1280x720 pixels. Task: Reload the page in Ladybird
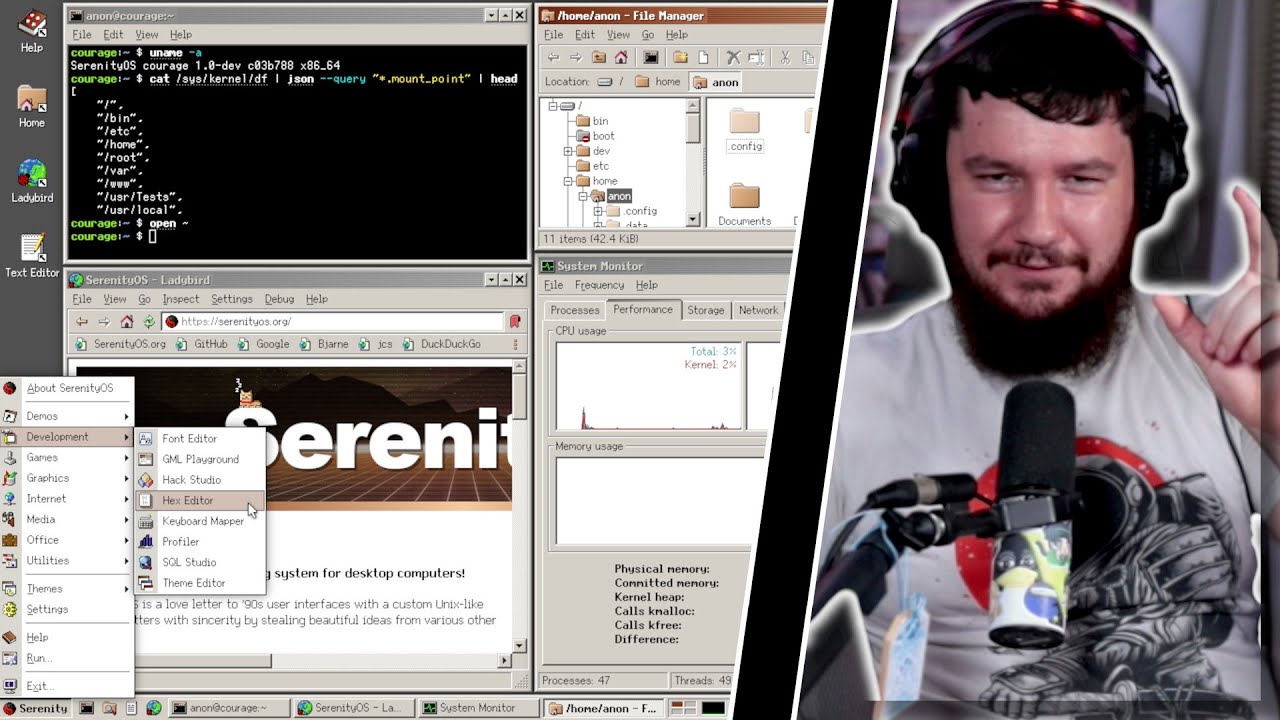point(149,321)
